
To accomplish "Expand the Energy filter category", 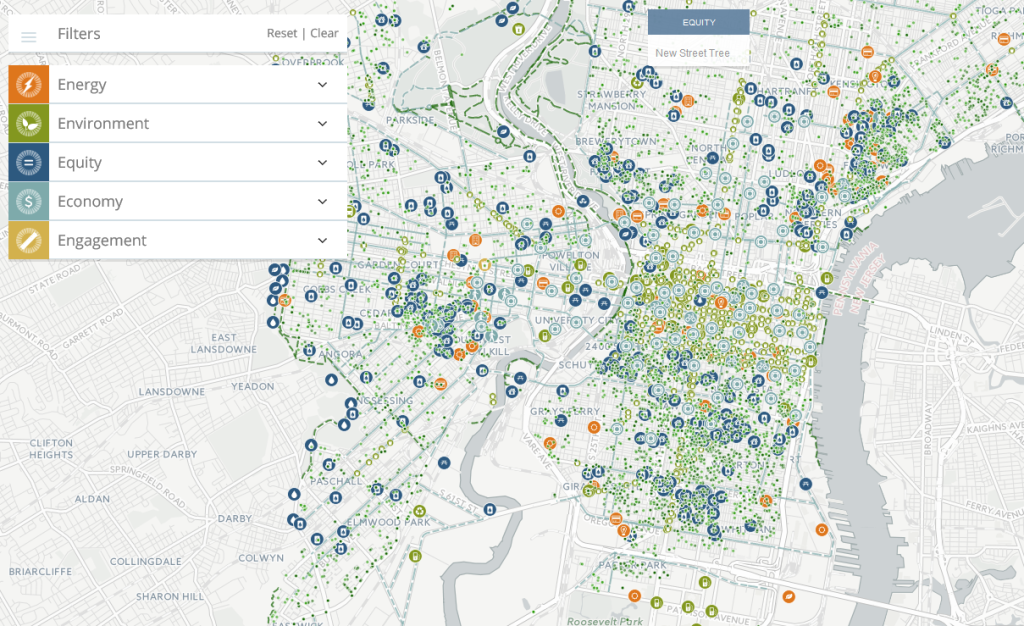I will click(x=322, y=84).
